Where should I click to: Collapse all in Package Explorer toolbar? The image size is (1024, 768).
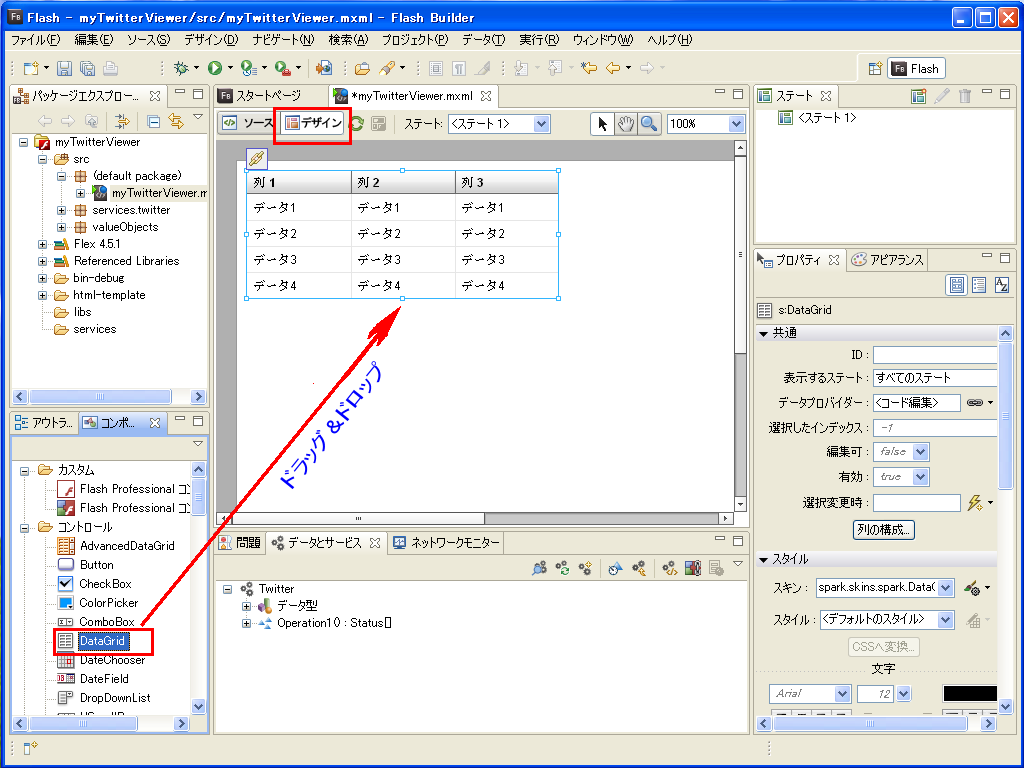click(x=153, y=121)
